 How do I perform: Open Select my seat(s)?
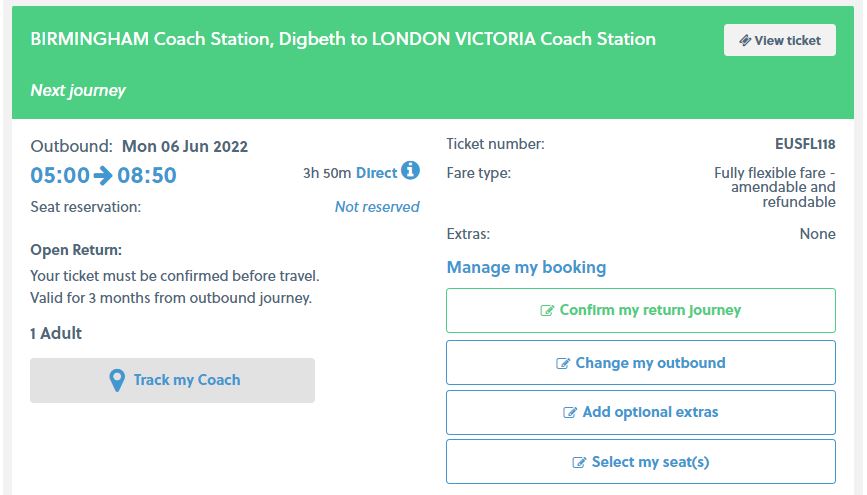coord(641,462)
